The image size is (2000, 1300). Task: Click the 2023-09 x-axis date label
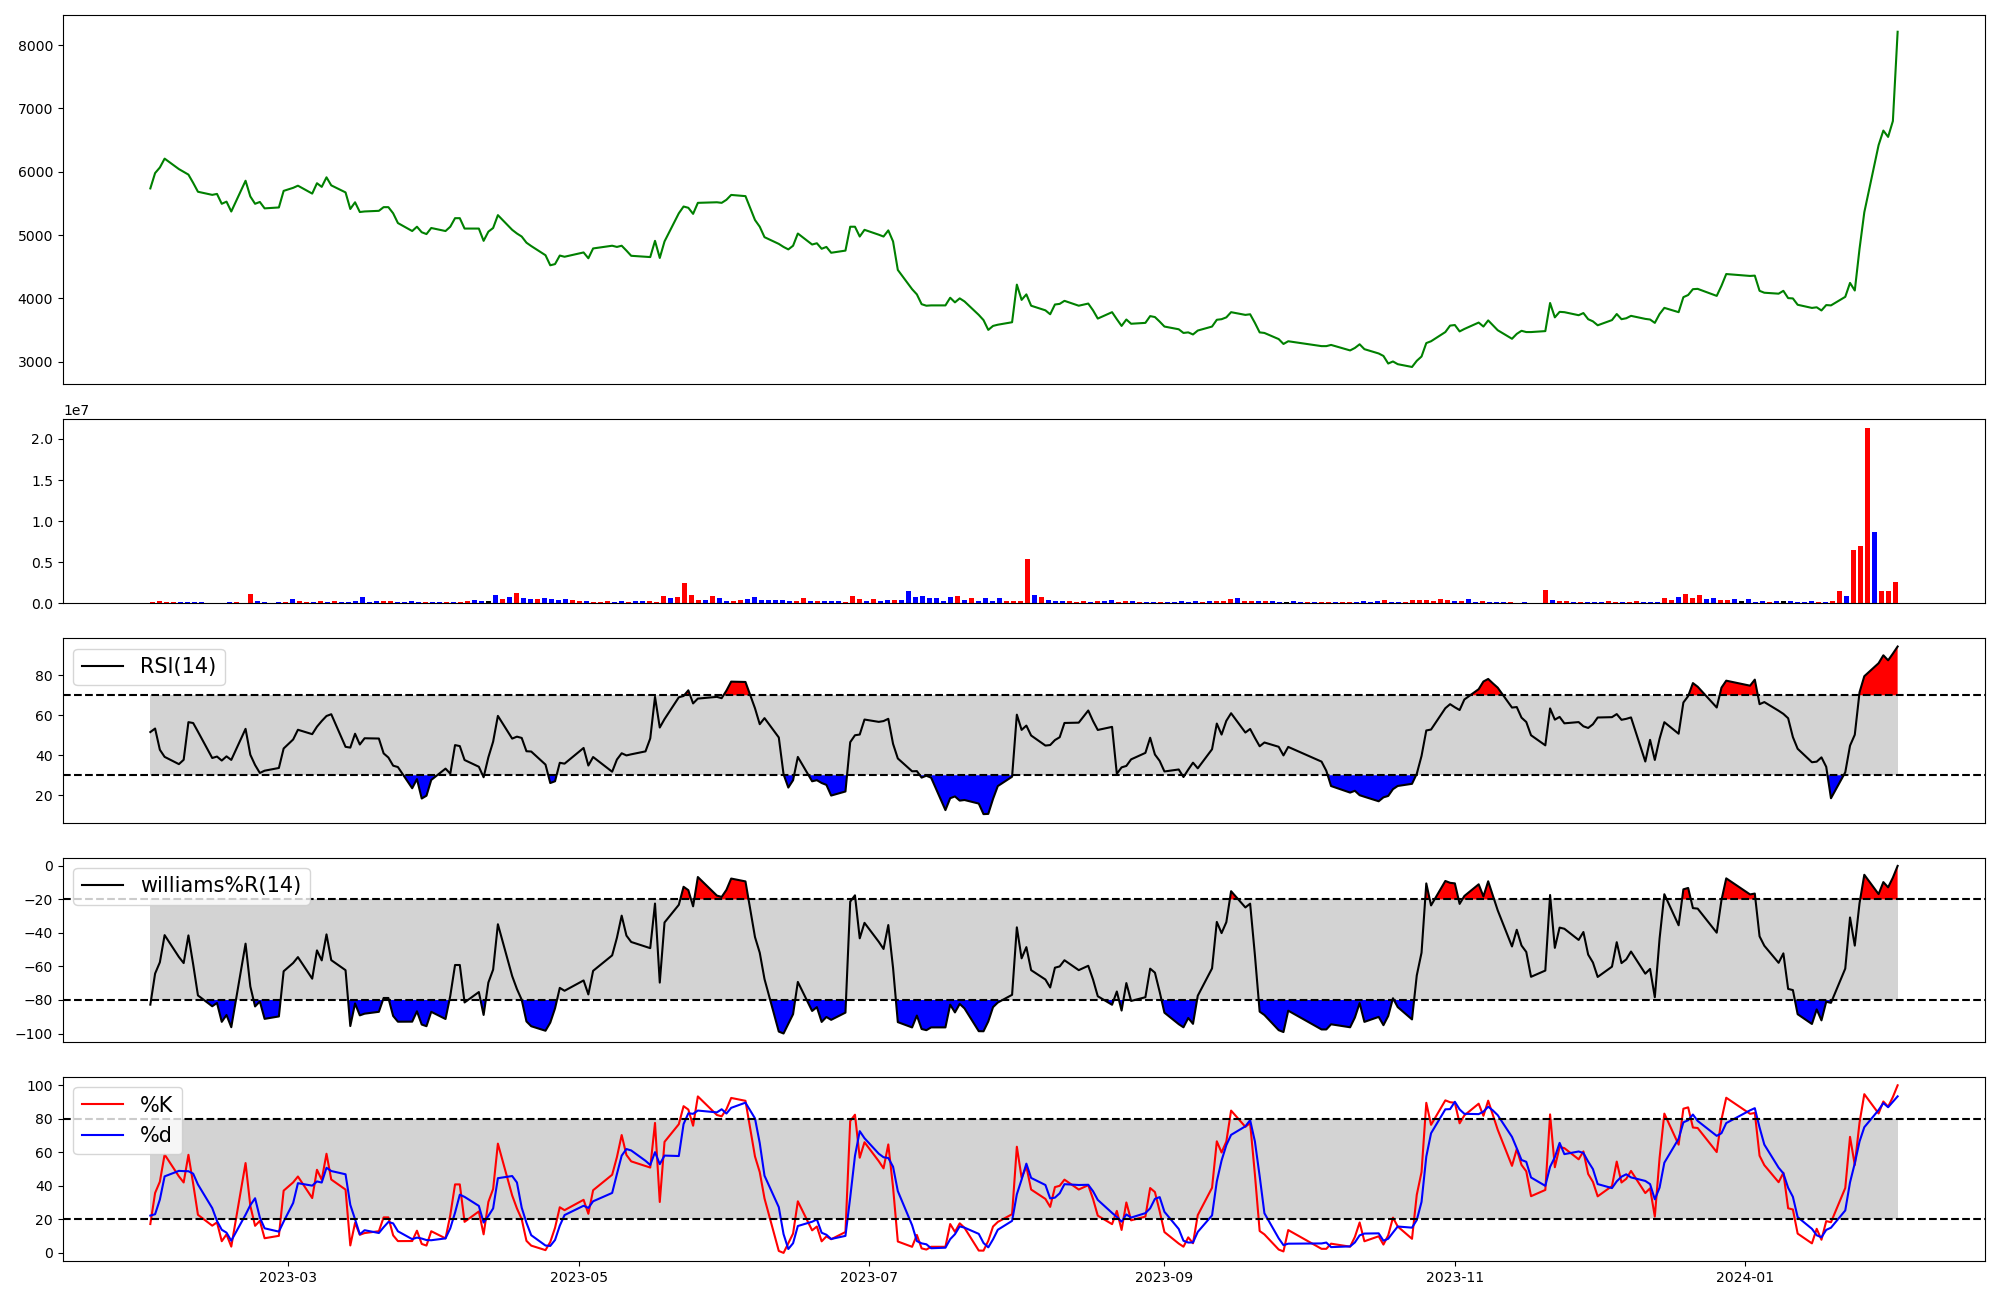pos(1164,1277)
